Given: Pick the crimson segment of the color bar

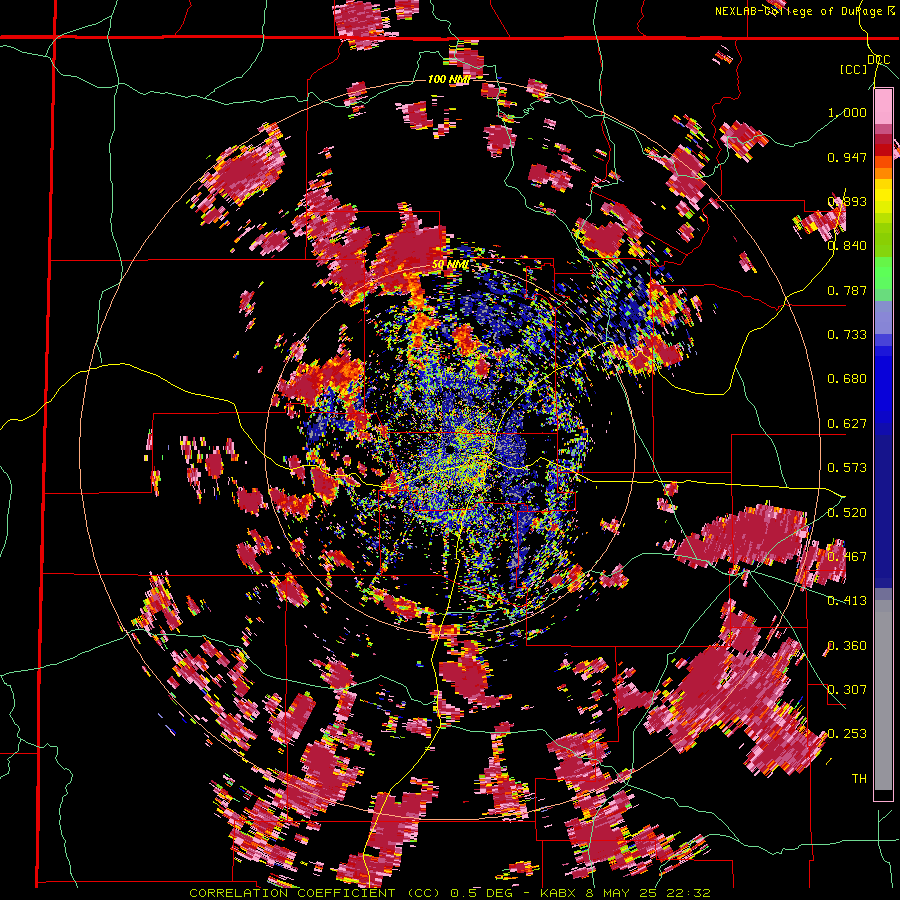Looking at the screenshot, I should point(883,139).
